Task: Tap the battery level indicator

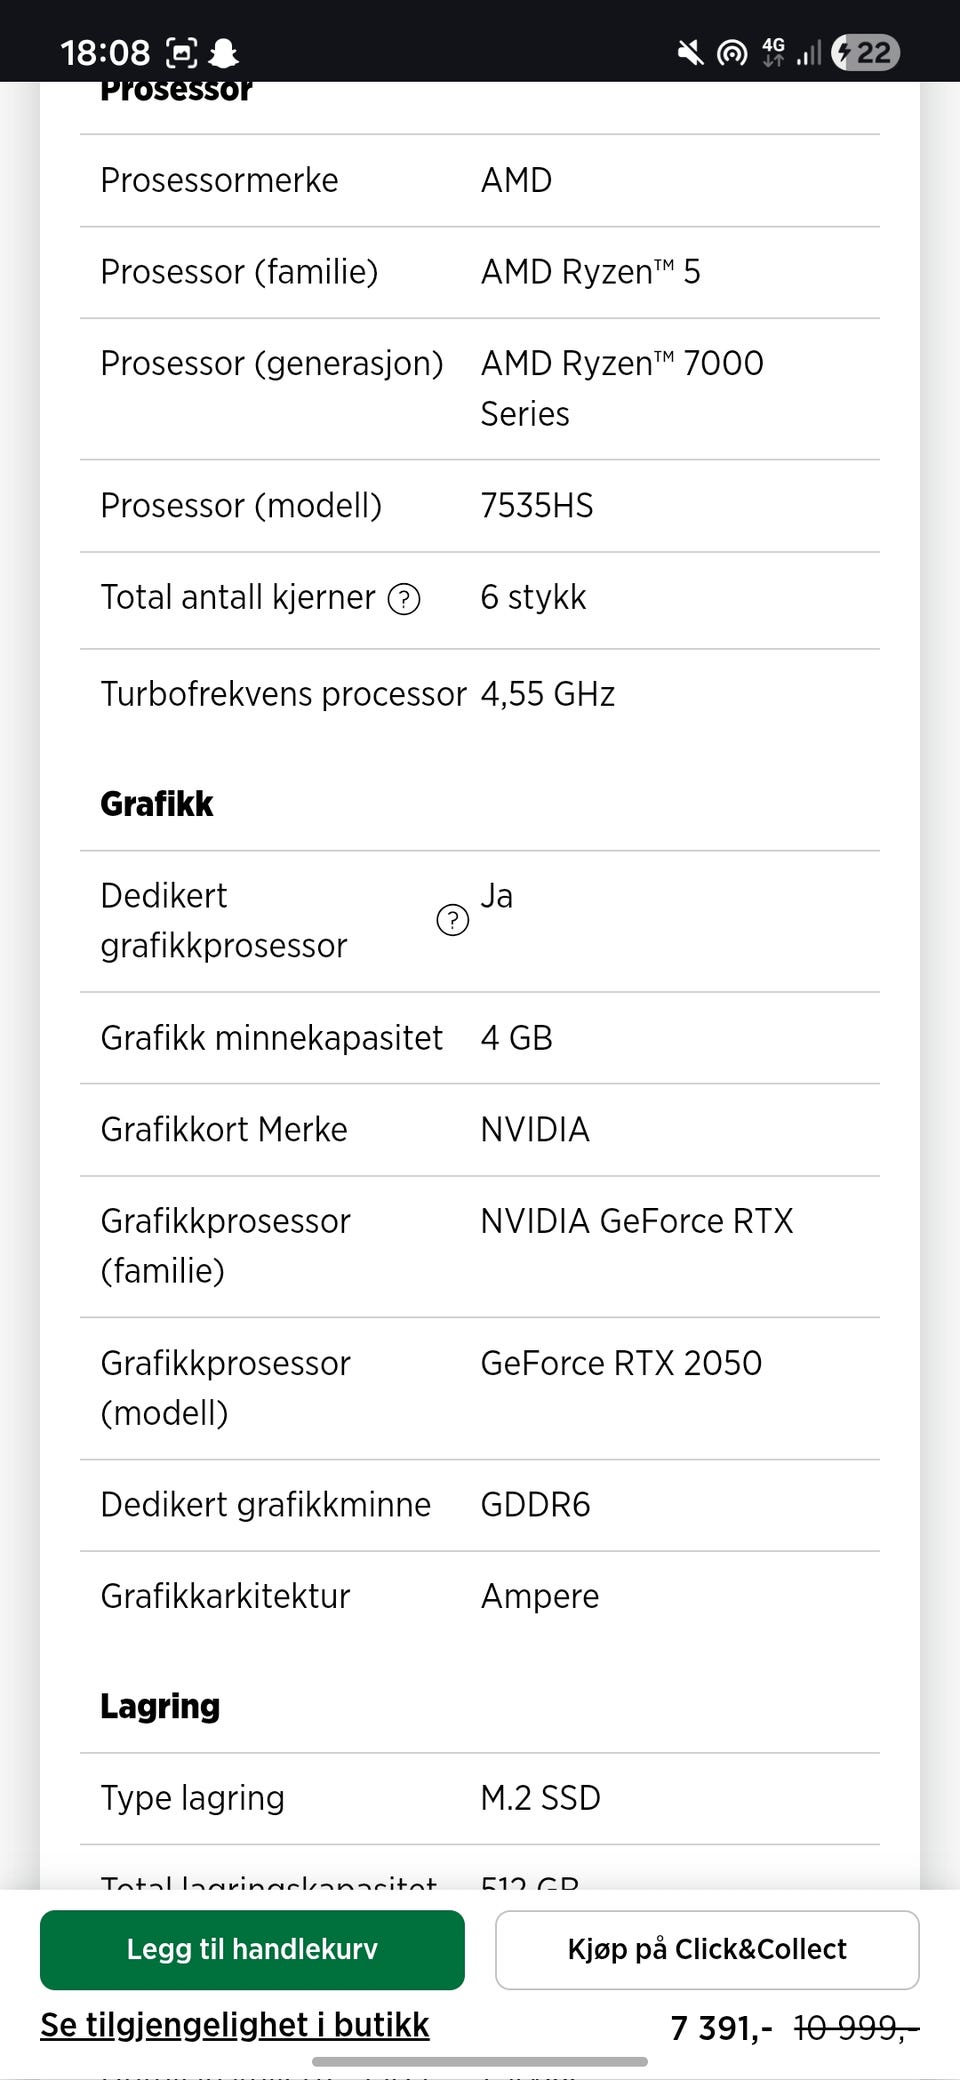Action: pyautogui.click(x=866, y=52)
